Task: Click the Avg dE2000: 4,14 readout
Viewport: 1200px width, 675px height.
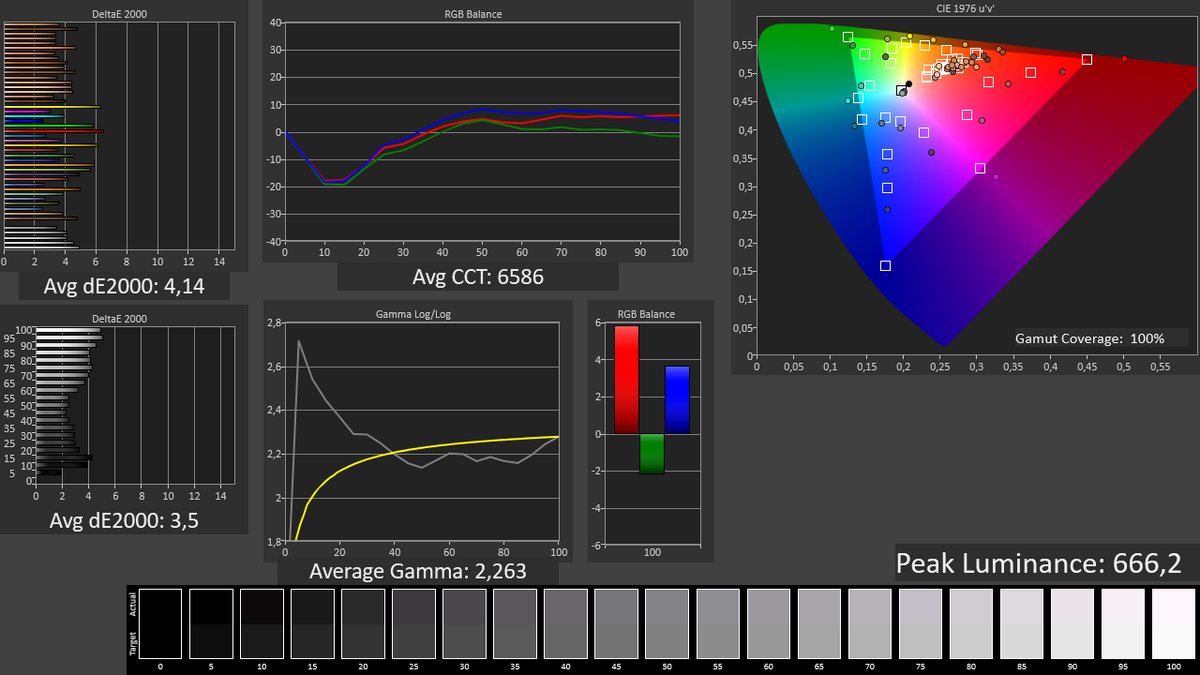Action: coord(124,286)
